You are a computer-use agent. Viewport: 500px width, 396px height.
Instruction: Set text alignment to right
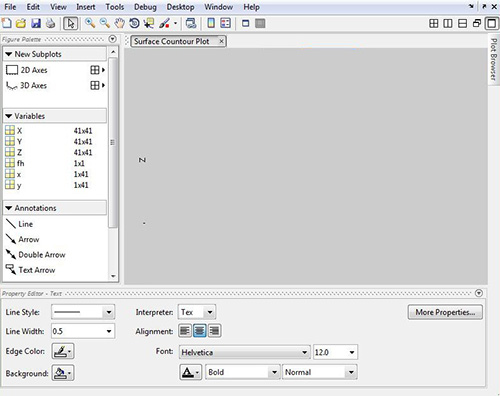tap(214, 331)
